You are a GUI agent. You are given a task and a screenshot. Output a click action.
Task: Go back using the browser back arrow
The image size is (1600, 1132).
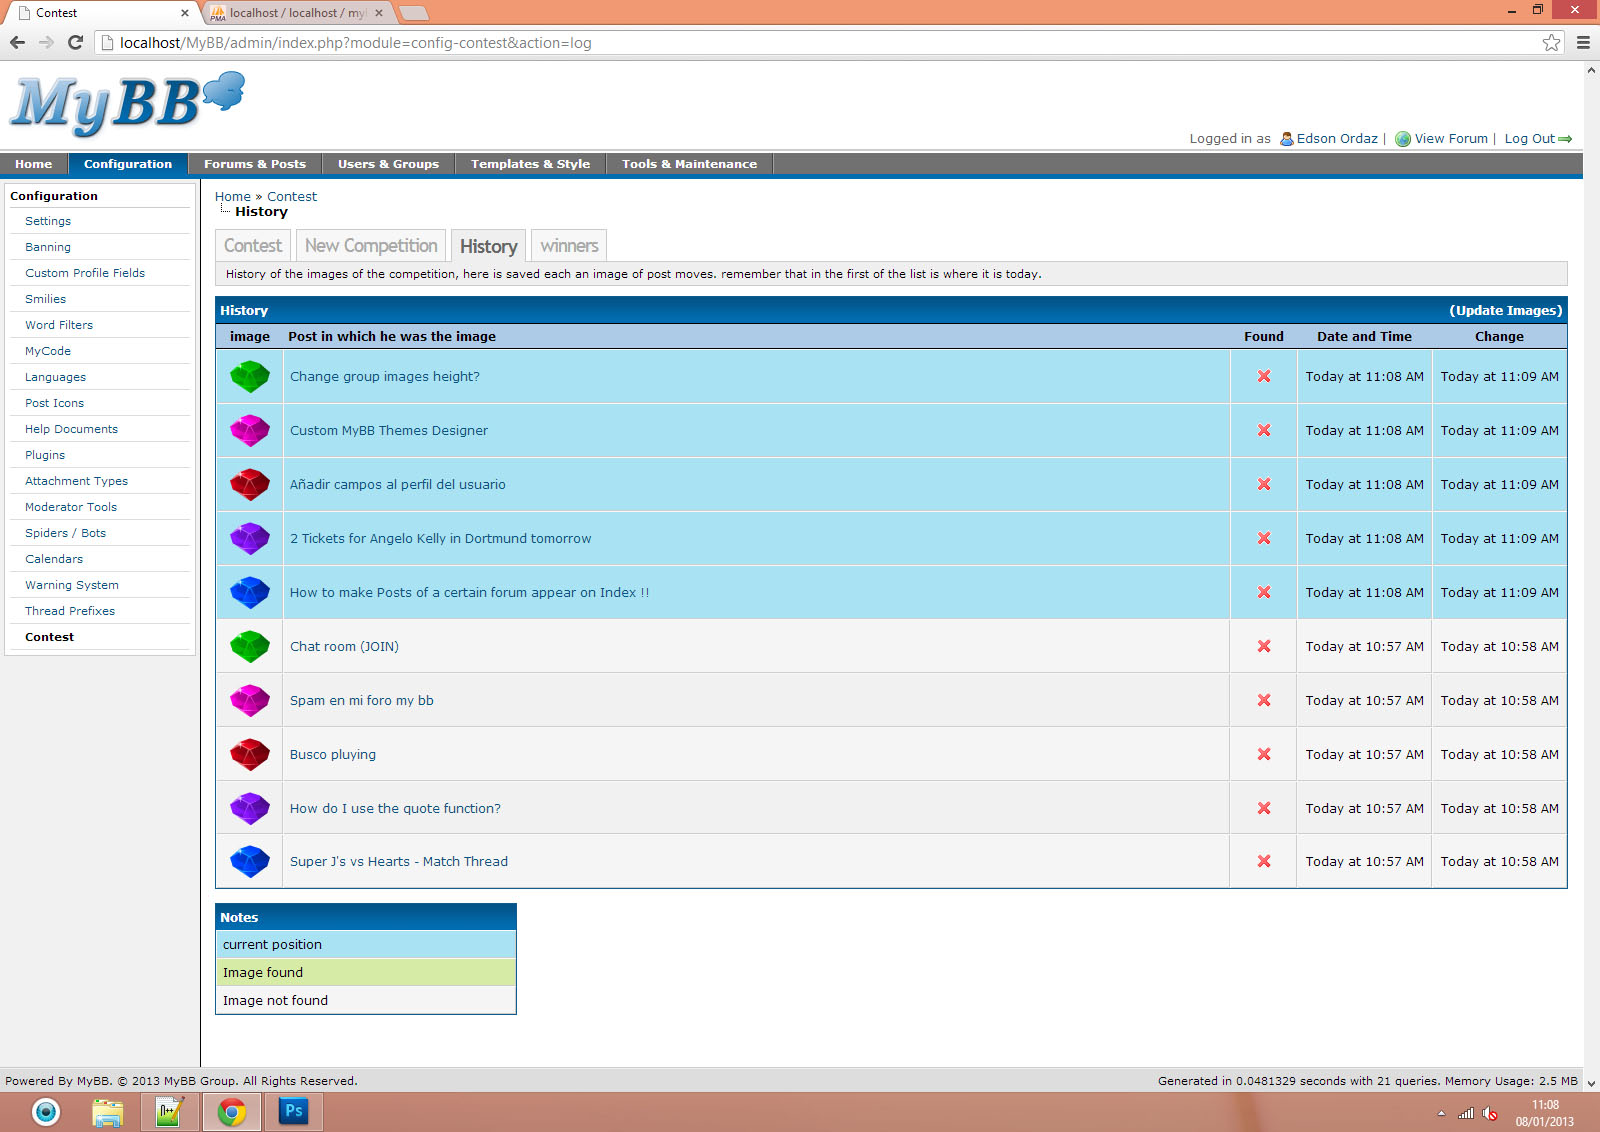17,43
